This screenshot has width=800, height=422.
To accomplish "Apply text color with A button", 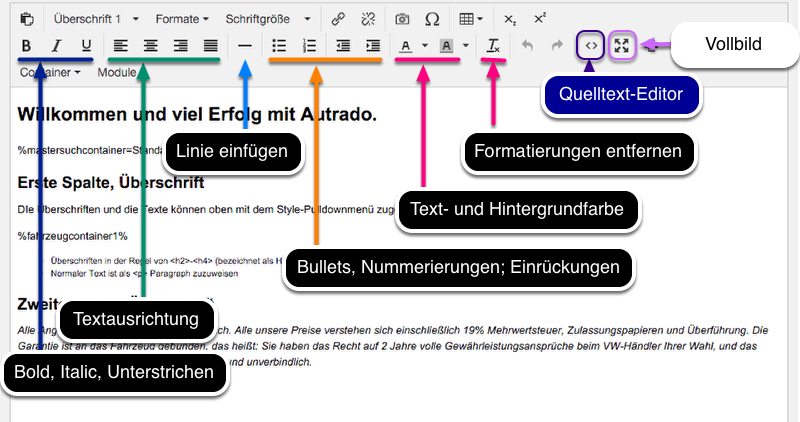I will point(406,46).
